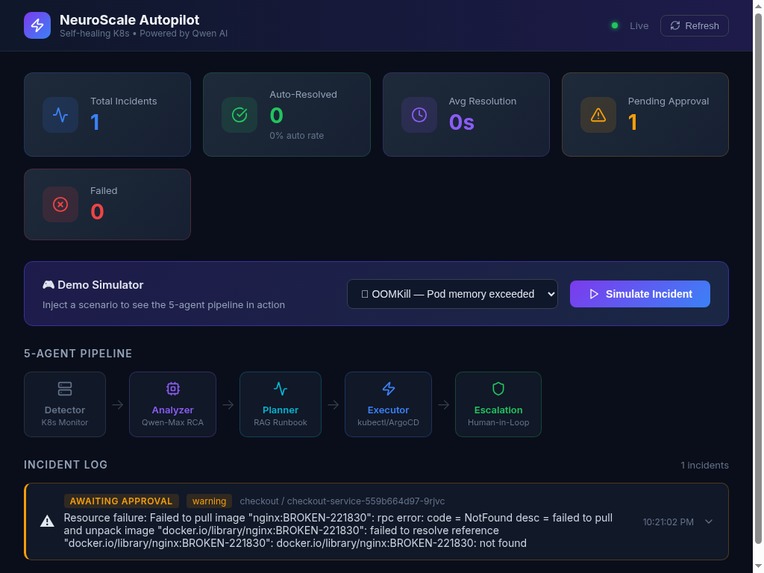This screenshot has height=573, width=764.
Task: Click the 'Self-healing K8s' subtitle text
Action: pyautogui.click(x=95, y=34)
